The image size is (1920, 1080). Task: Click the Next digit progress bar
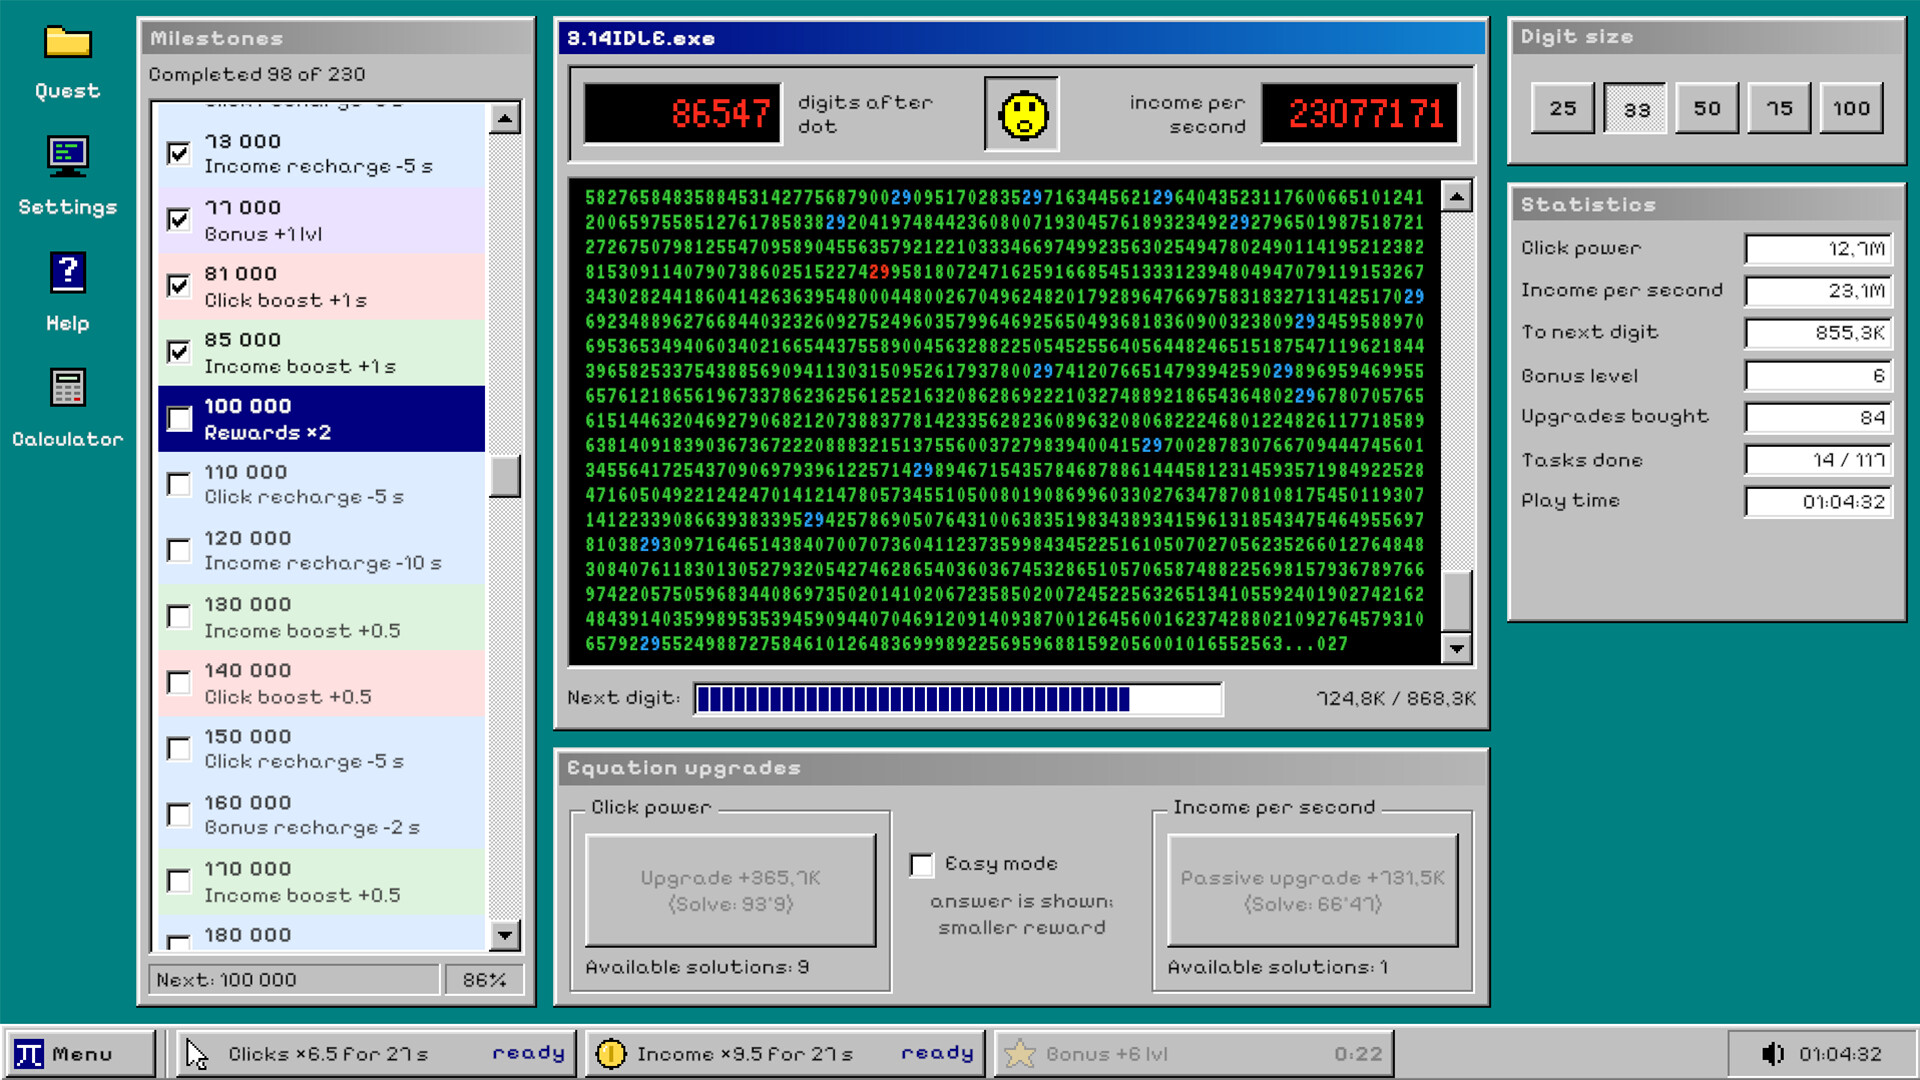pos(958,699)
